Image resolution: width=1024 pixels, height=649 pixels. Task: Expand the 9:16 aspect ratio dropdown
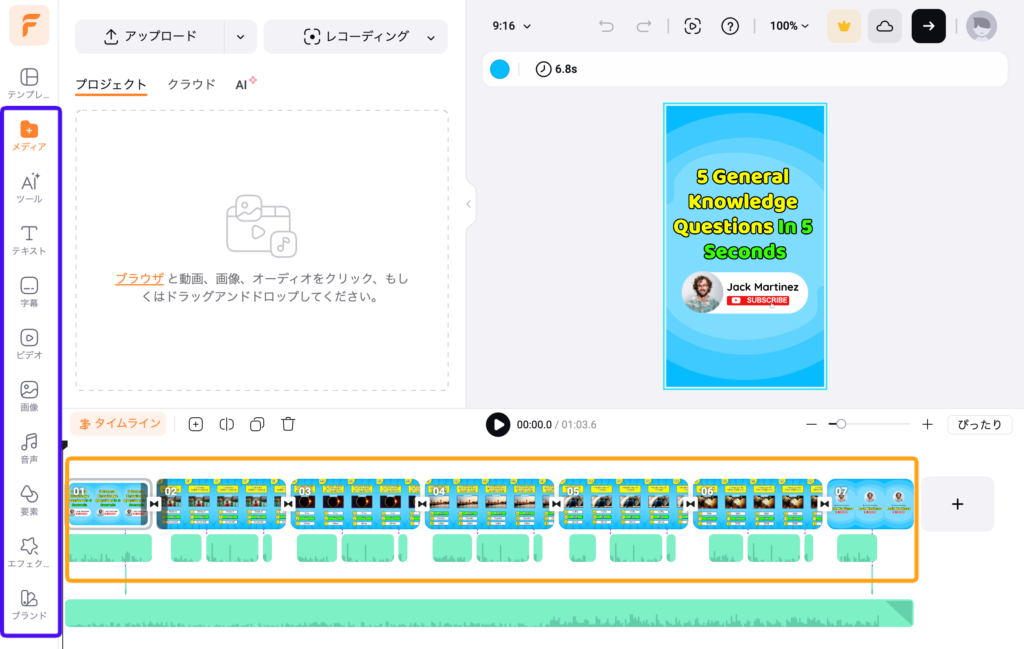click(x=512, y=26)
